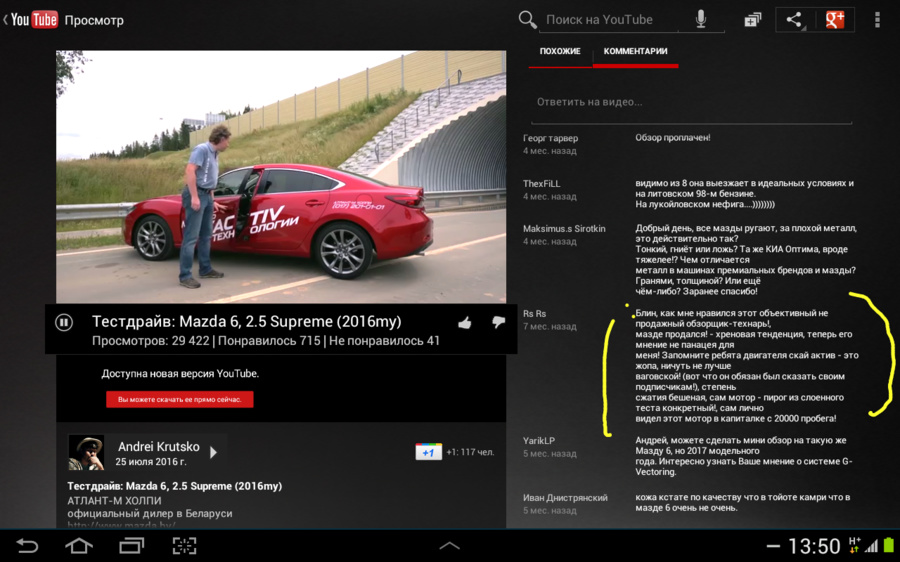Open Android recent apps button
The width and height of the screenshot is (900, 562).
point(131,545)
